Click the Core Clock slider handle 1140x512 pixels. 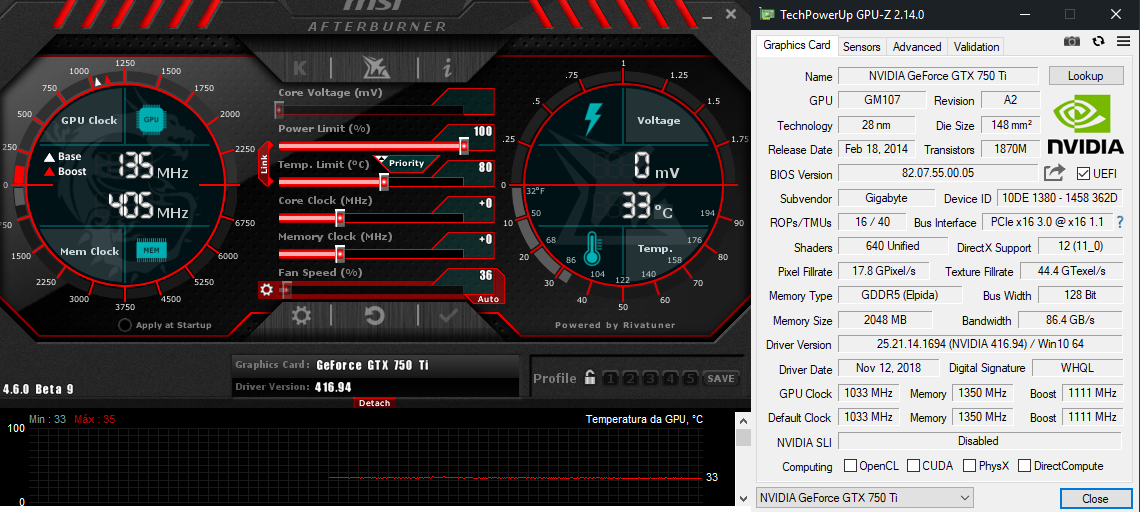(x=340, y=217)
